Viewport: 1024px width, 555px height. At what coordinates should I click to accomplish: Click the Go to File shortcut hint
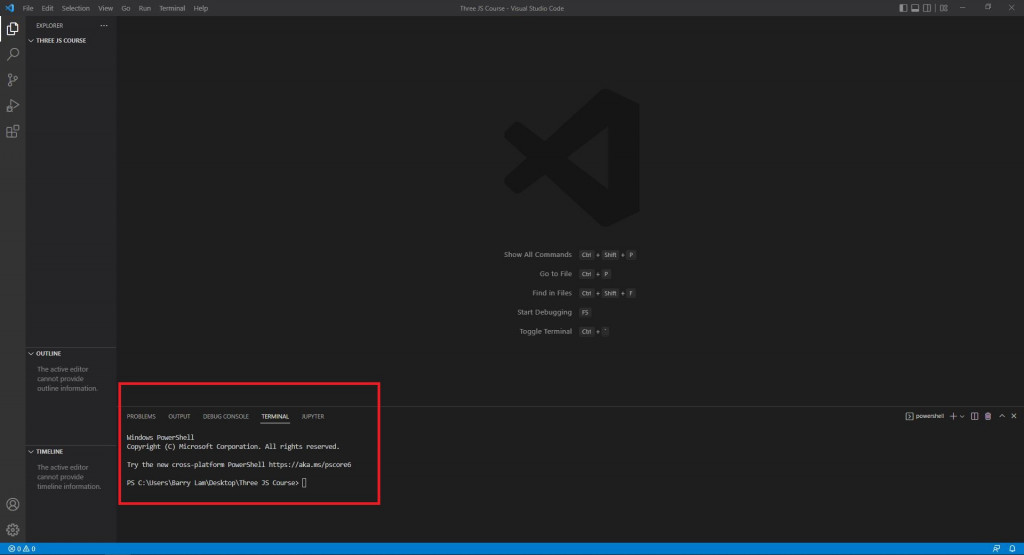575,274
